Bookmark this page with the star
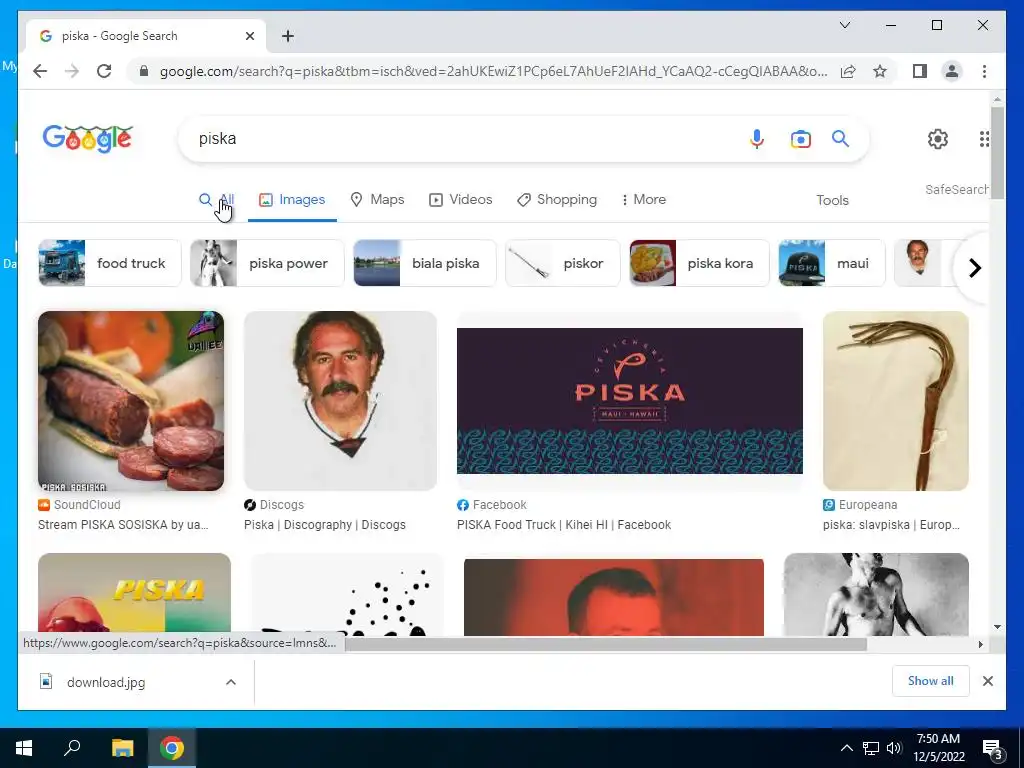This screenshot has width=1024, height=768. coord(880,71)
